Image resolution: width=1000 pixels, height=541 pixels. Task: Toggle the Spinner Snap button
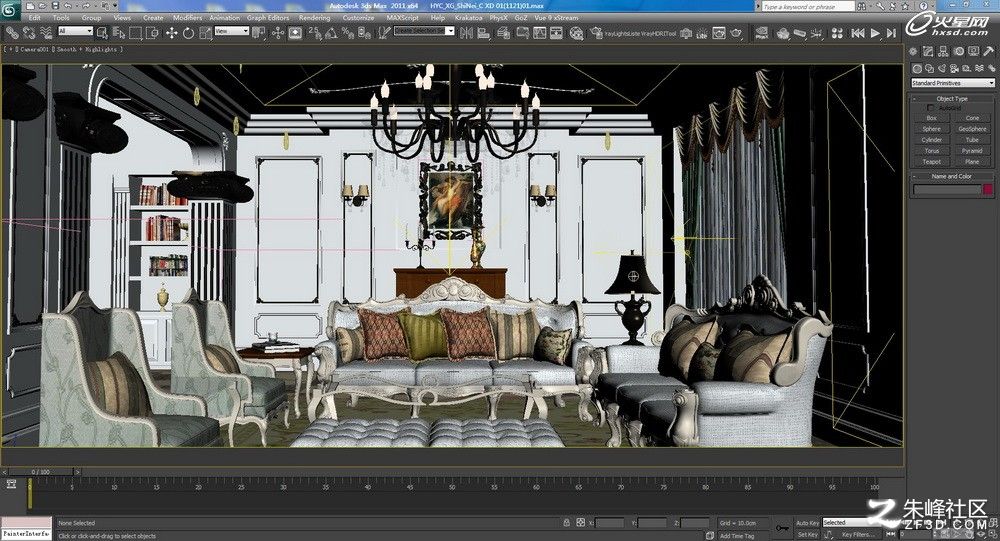tap(364, 33)
